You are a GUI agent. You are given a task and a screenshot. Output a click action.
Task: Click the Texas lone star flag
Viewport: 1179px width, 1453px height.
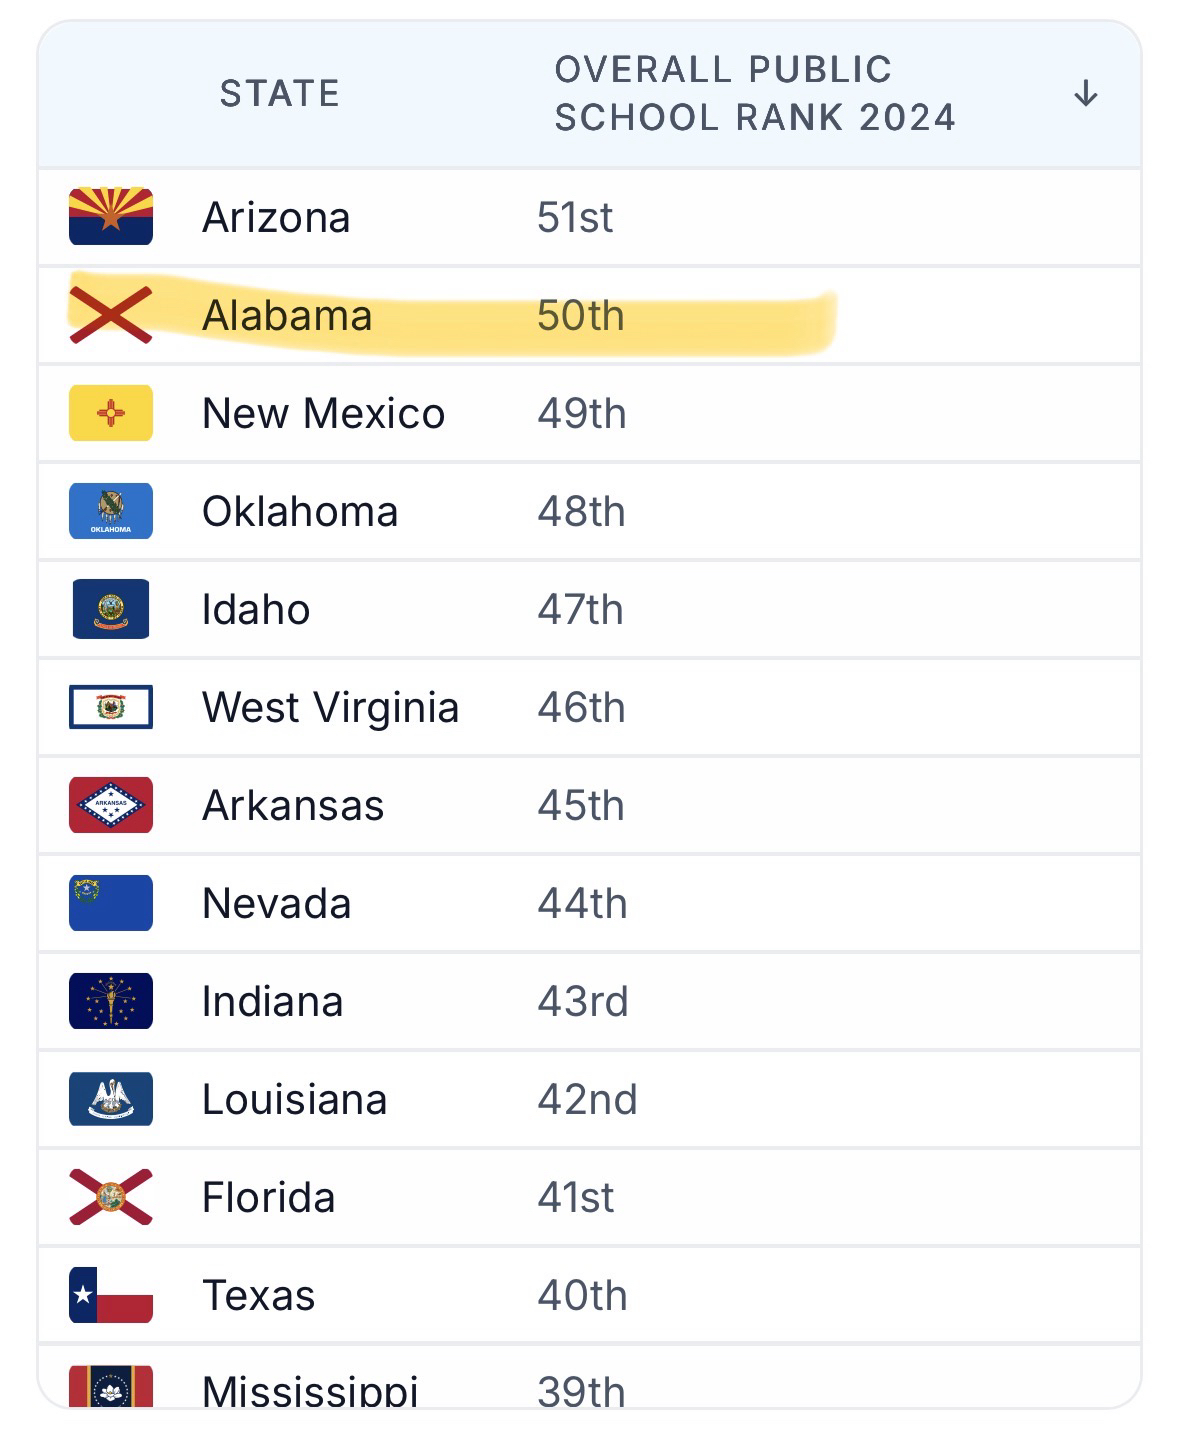click(x=110, y=1295)
